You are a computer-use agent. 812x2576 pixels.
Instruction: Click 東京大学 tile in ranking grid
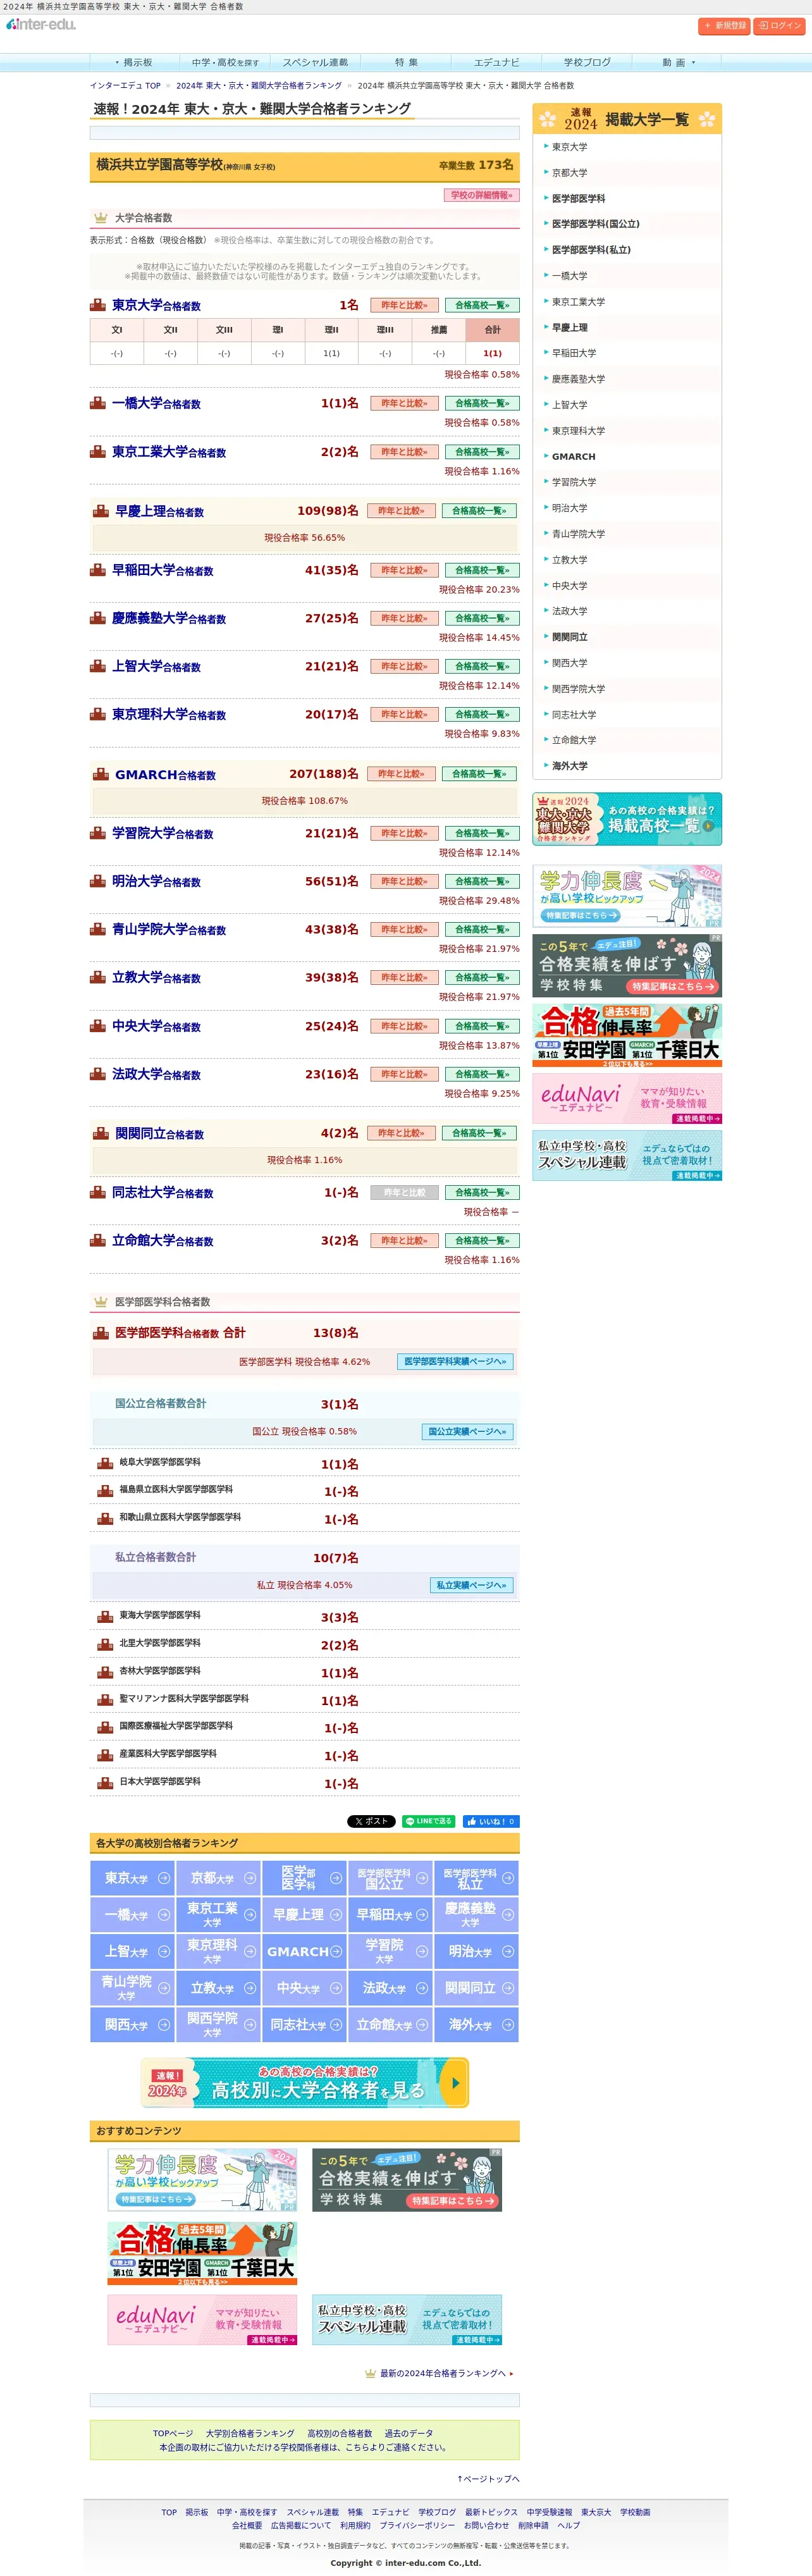[x=132, y=1878]
